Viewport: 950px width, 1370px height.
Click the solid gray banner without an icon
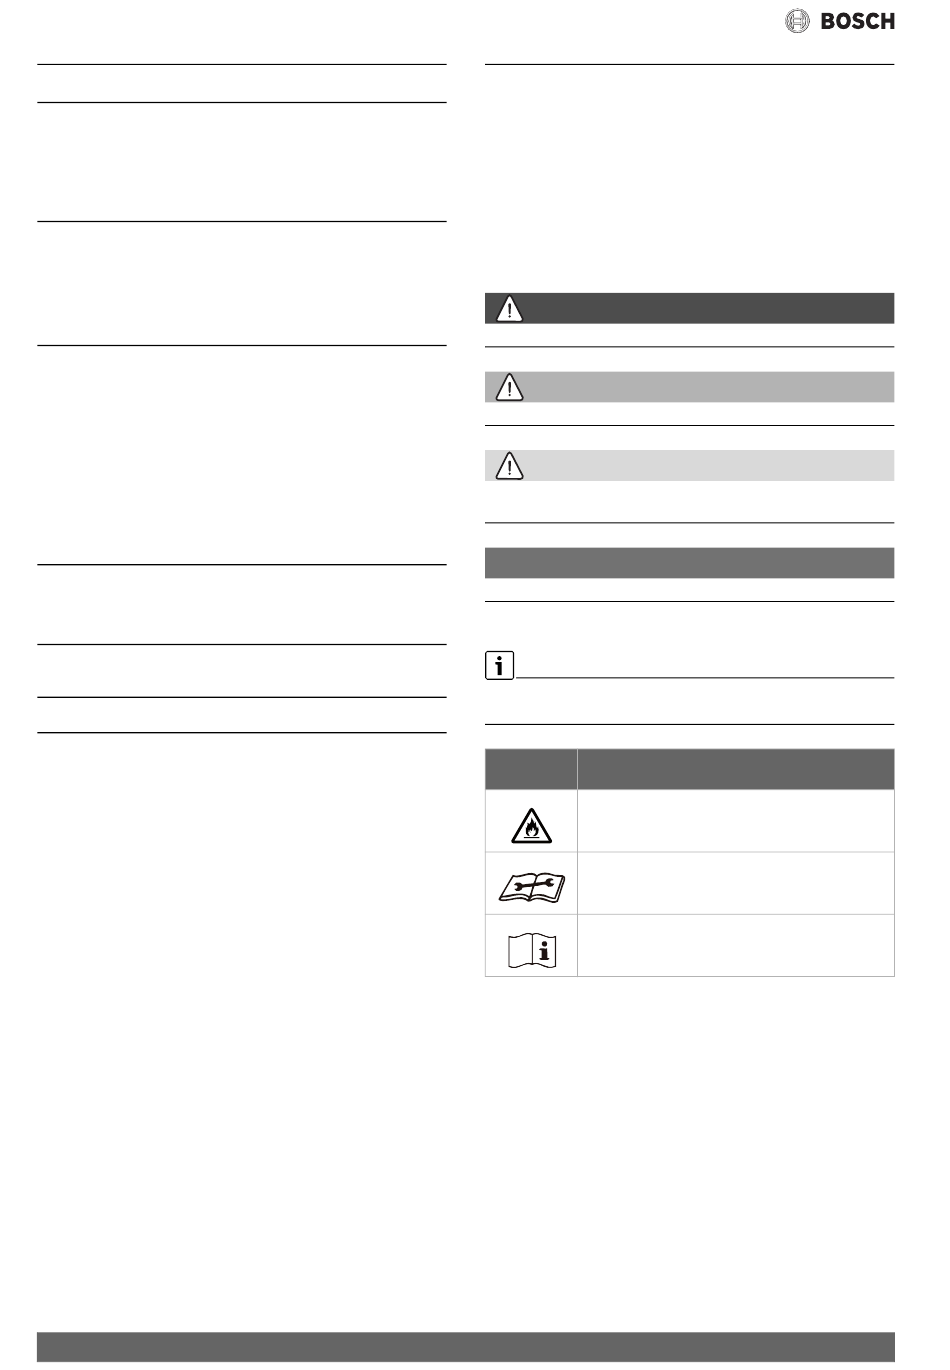pyautogui.click(x=689, y=563)
